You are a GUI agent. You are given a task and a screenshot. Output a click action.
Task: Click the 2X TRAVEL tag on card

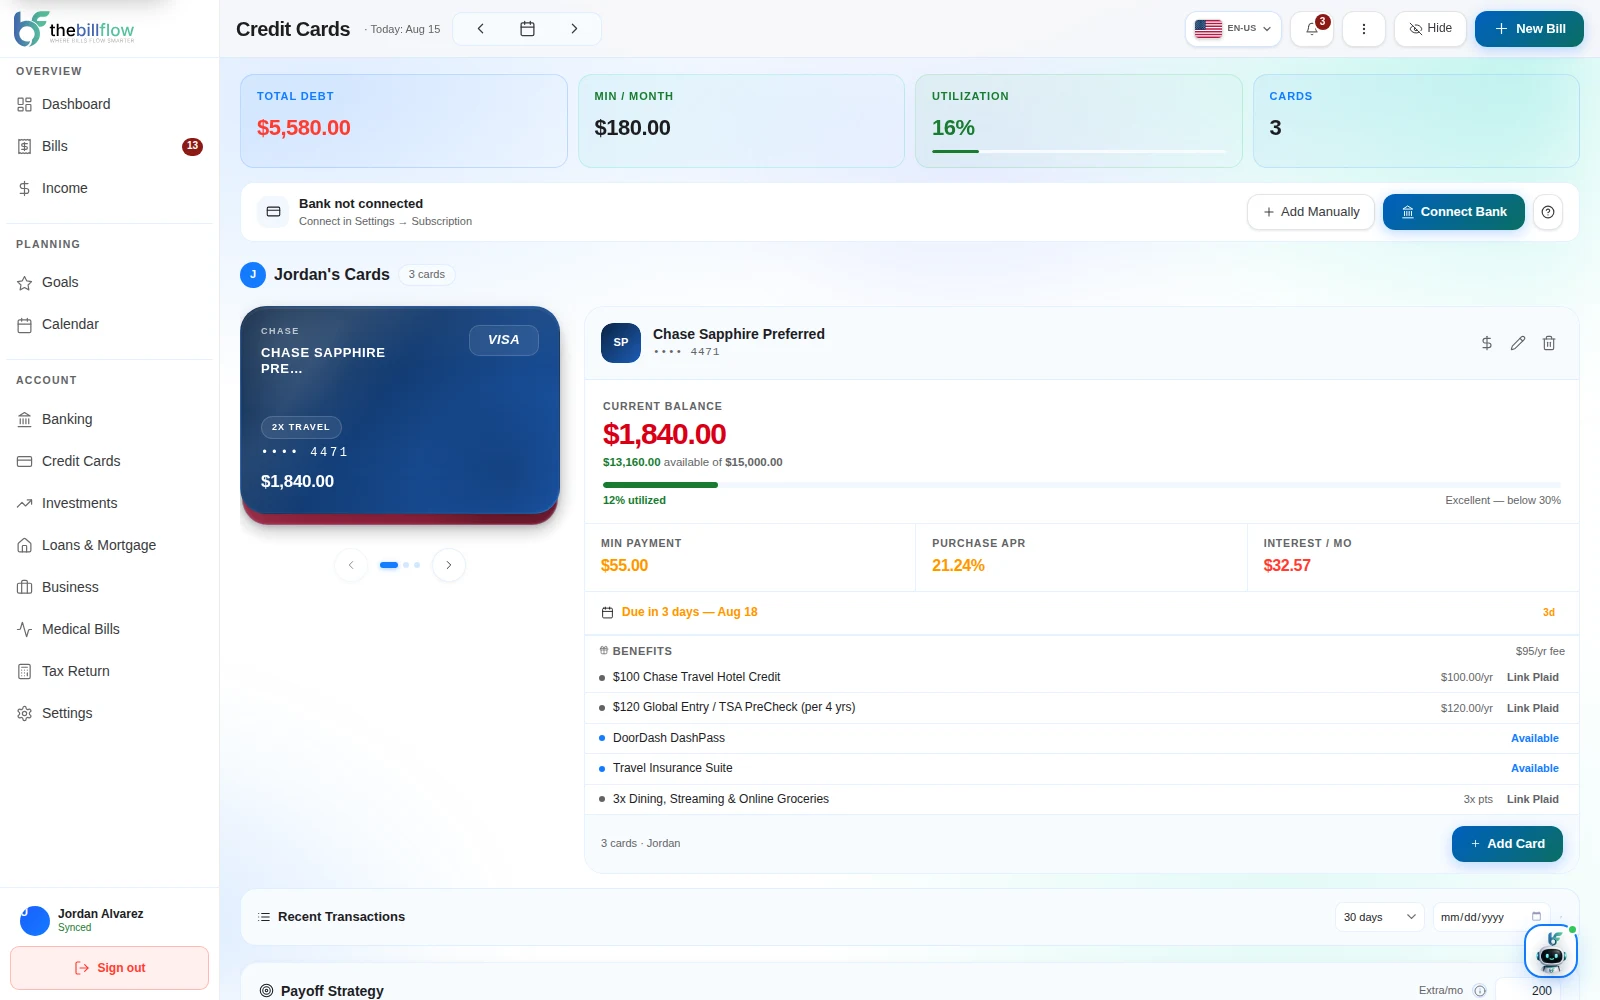(x=301, y=427)
